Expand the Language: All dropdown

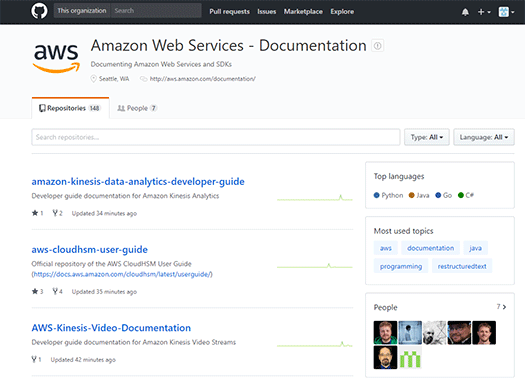(483, 137)
